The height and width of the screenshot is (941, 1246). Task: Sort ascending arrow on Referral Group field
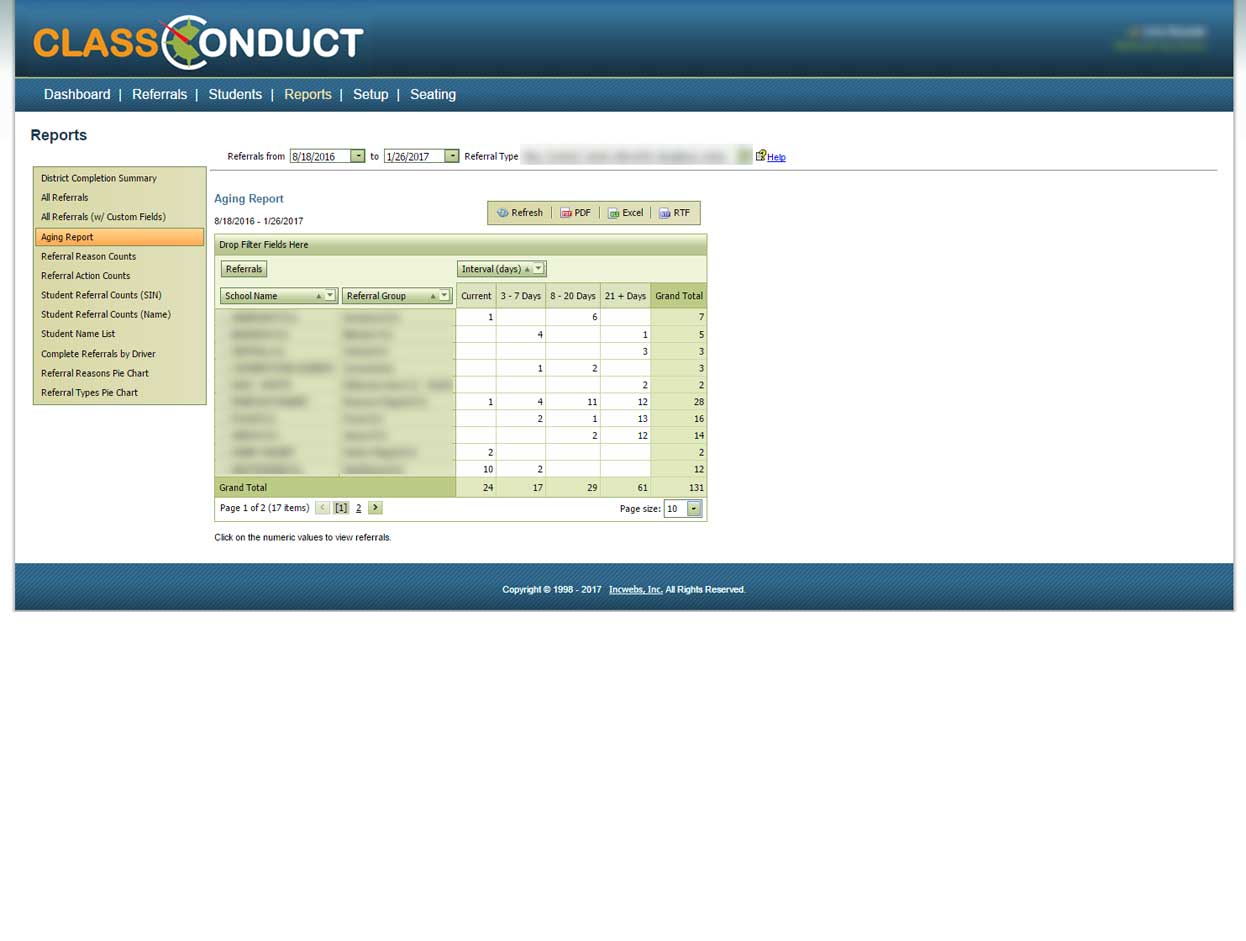pos(433,296)
